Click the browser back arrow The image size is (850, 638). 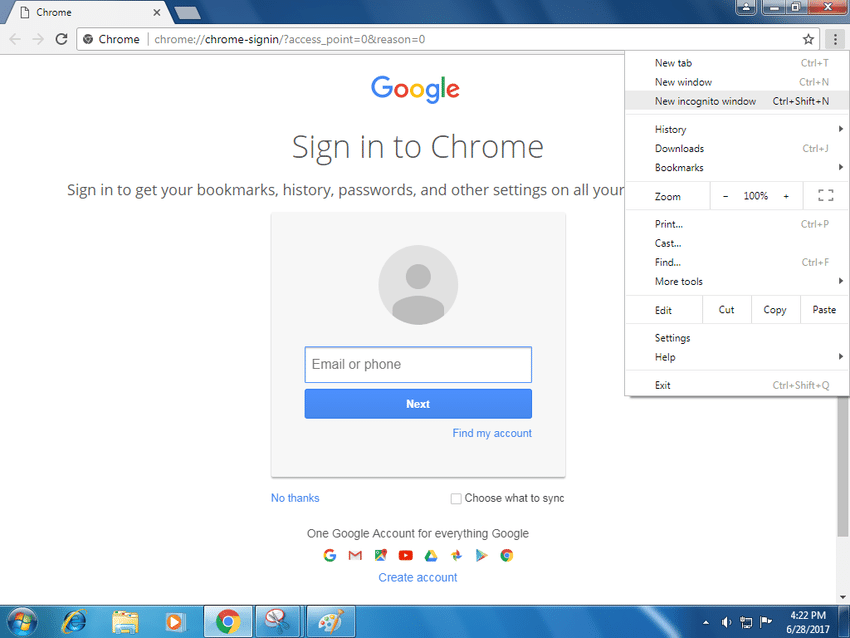15,39
